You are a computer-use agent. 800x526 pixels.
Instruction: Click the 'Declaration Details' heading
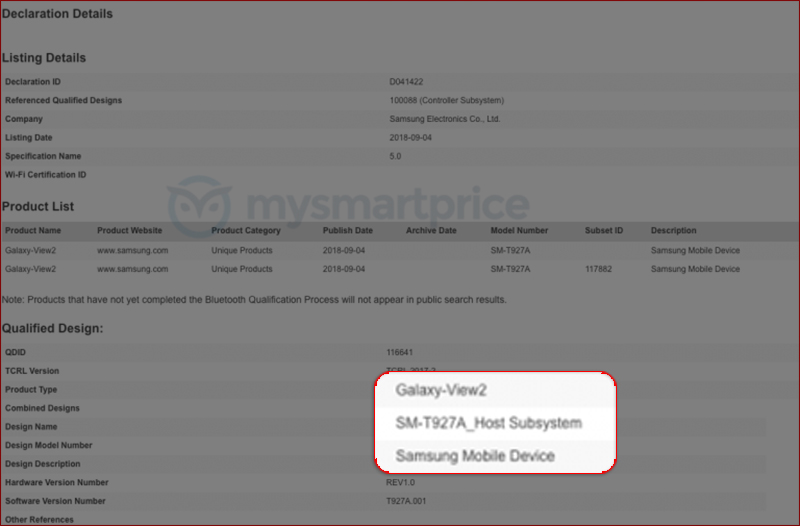click(x=57, y=14)
